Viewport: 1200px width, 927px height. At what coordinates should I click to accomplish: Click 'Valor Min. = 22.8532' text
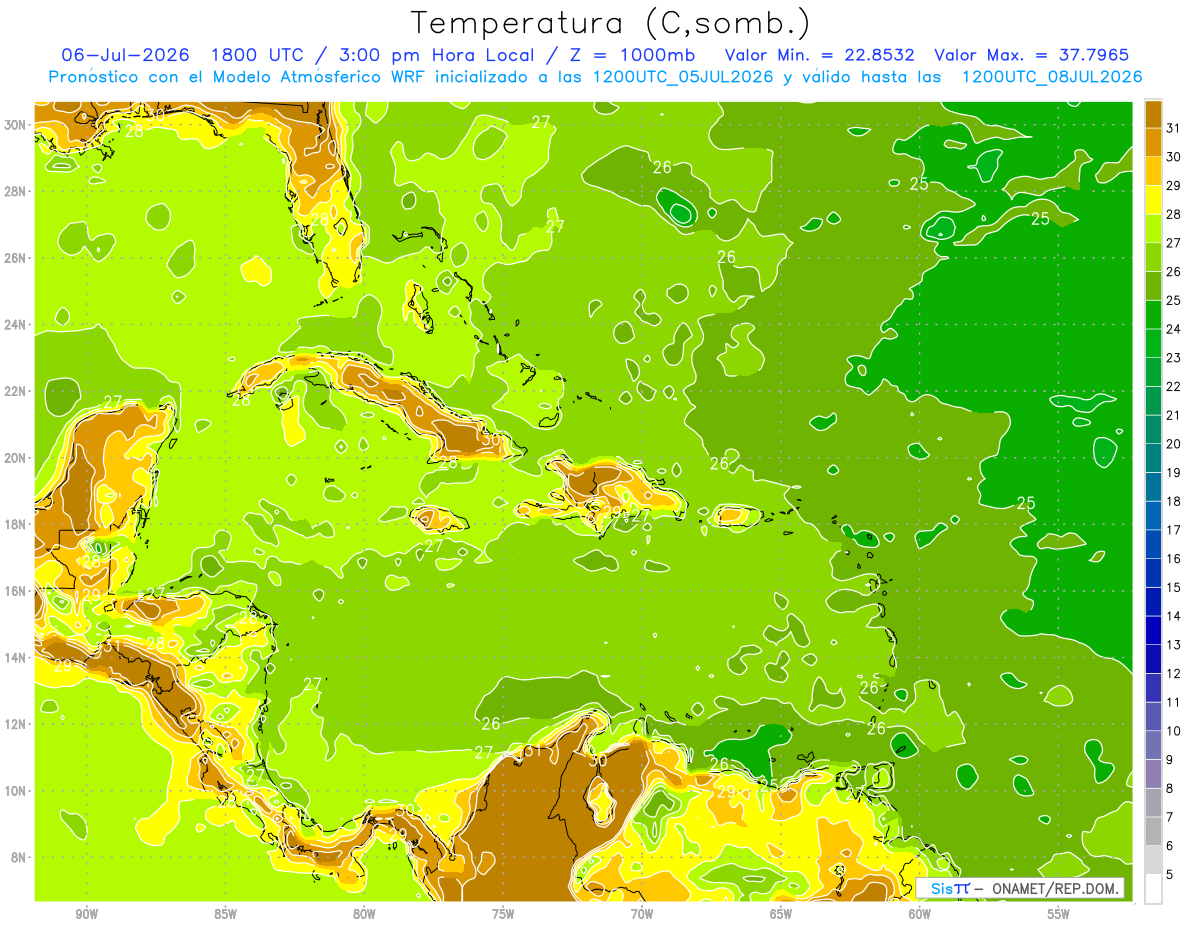click(820, 55)
